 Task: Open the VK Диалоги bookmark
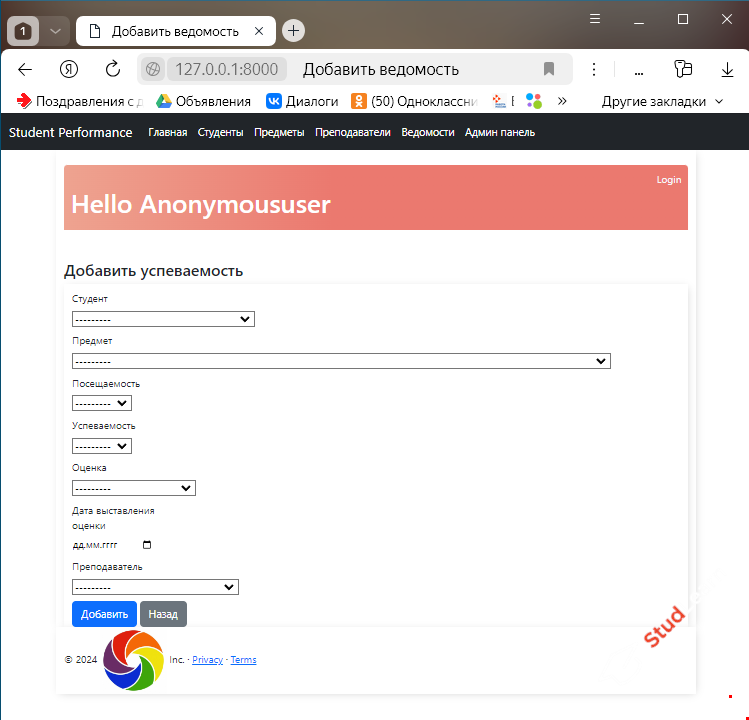point(302,101)
